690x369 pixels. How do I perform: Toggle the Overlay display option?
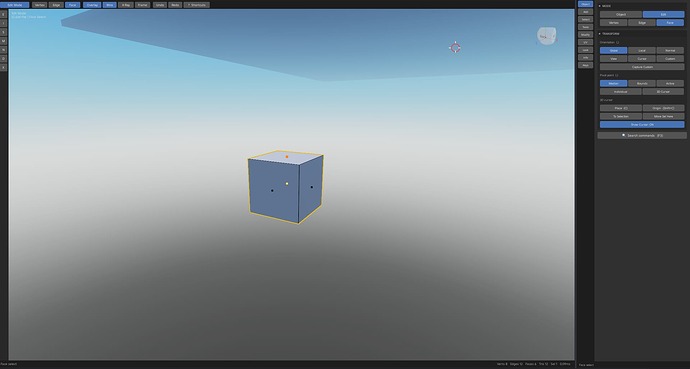coord(92,5)
